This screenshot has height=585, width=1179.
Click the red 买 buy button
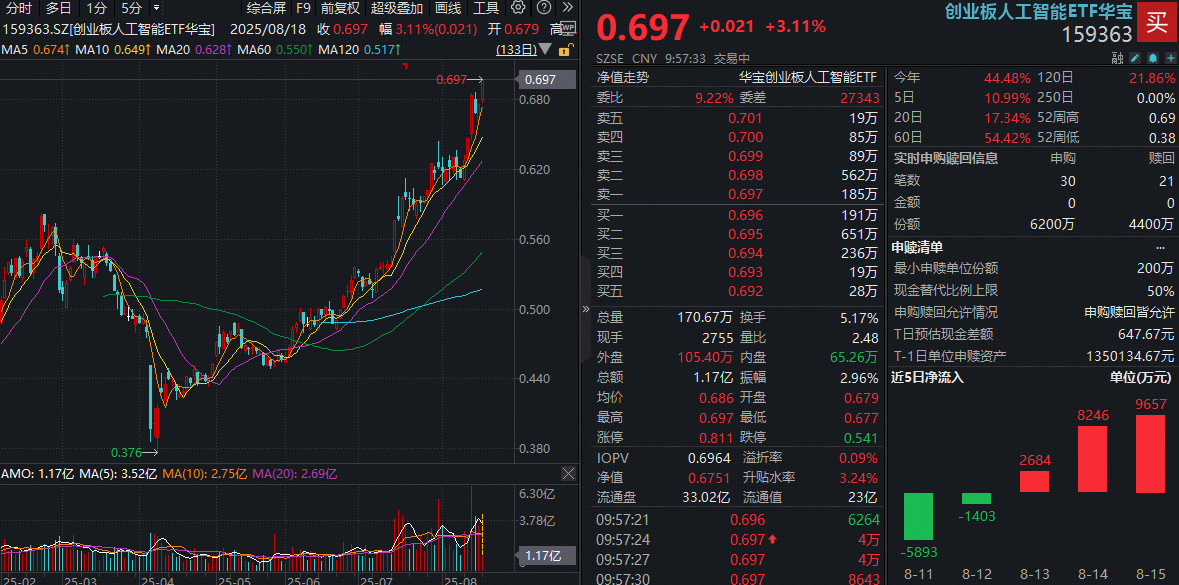1156,22
